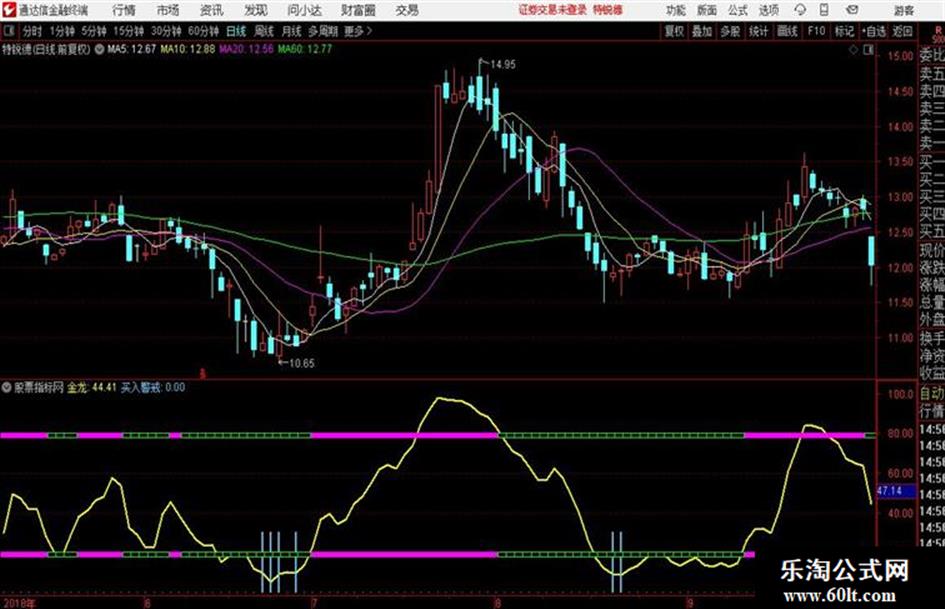Switch to 15分钟 chart period
945x609 pixels.
pos(128,31)
